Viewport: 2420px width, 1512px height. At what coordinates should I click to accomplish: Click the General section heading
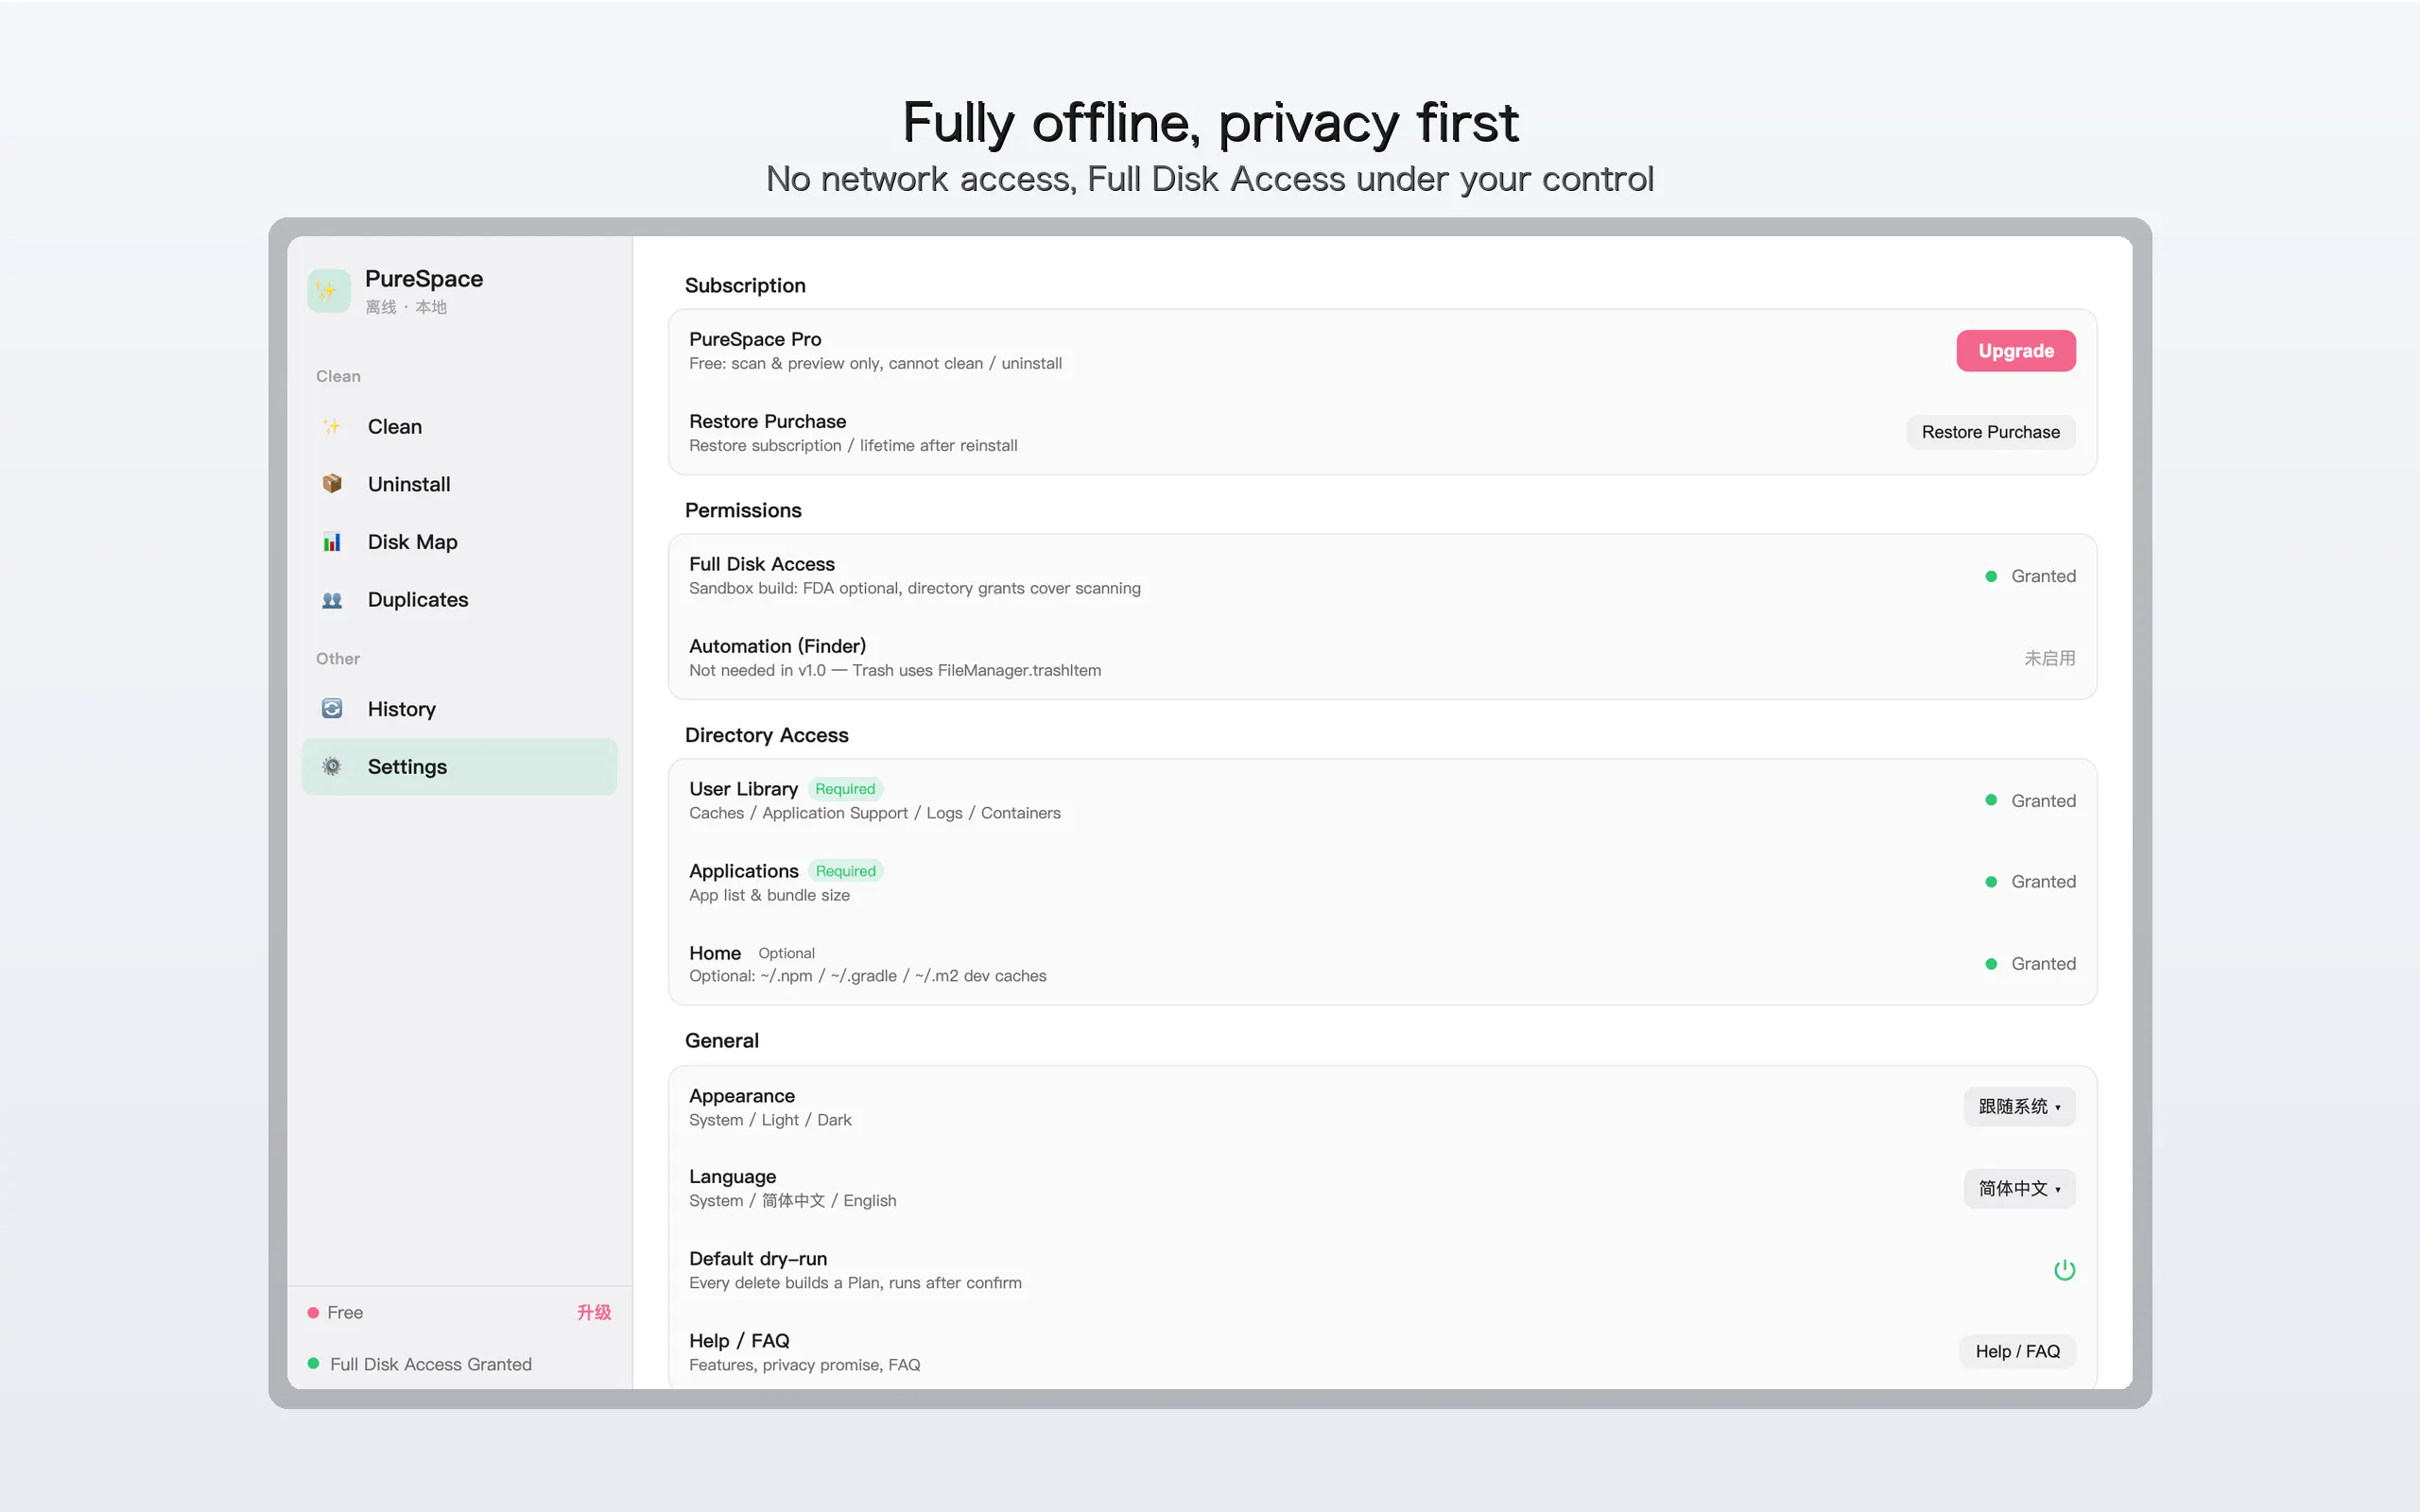click(721, 1041)
